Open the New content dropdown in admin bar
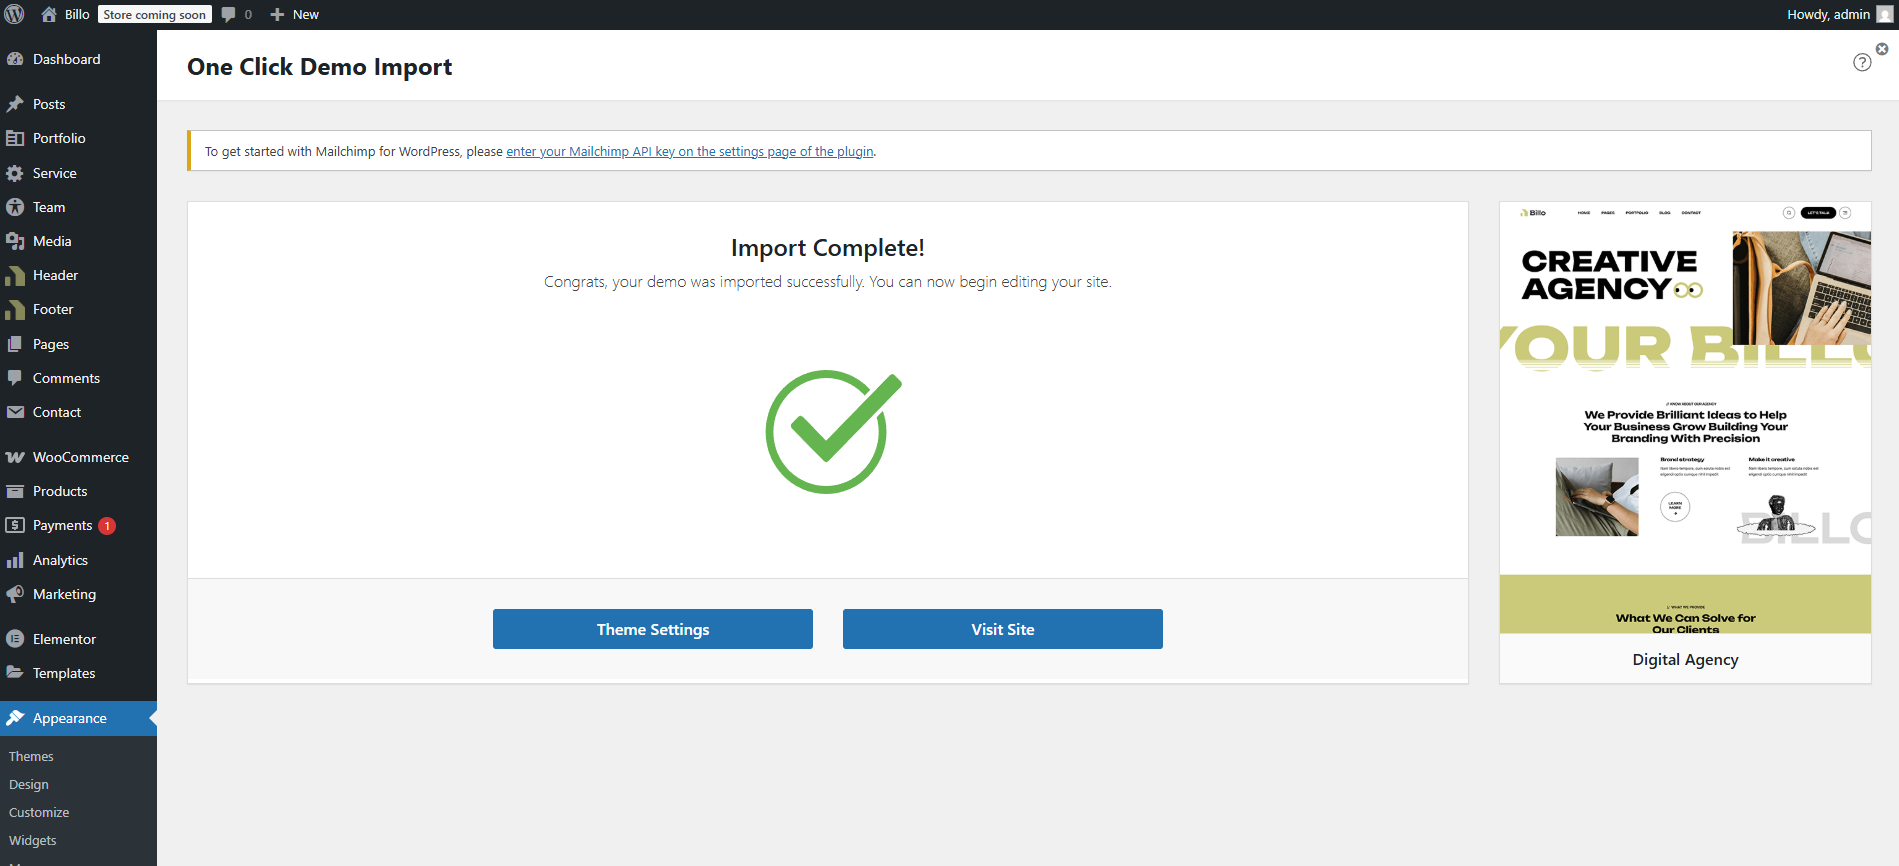This screenshot has height=866, width=1899. point(295,14)
